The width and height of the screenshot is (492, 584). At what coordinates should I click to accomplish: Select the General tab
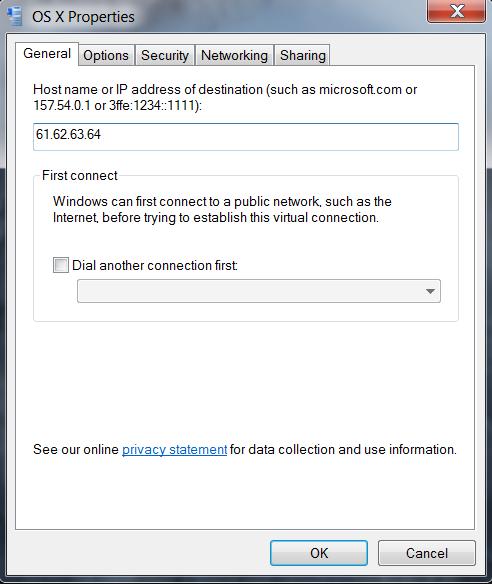47,54
